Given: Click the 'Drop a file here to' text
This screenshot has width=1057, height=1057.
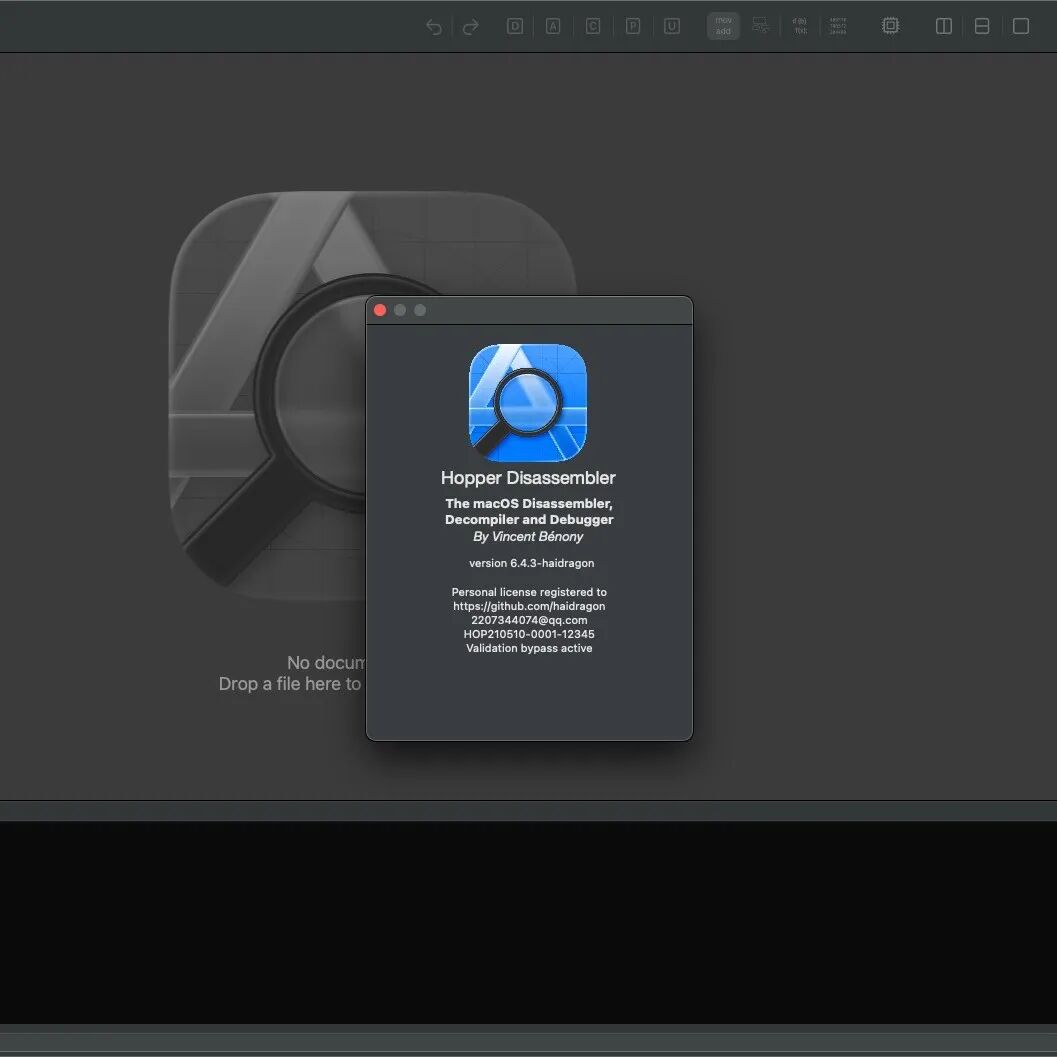Looking at the screenshot, I should pyautogui.click(x=290, y=684).
